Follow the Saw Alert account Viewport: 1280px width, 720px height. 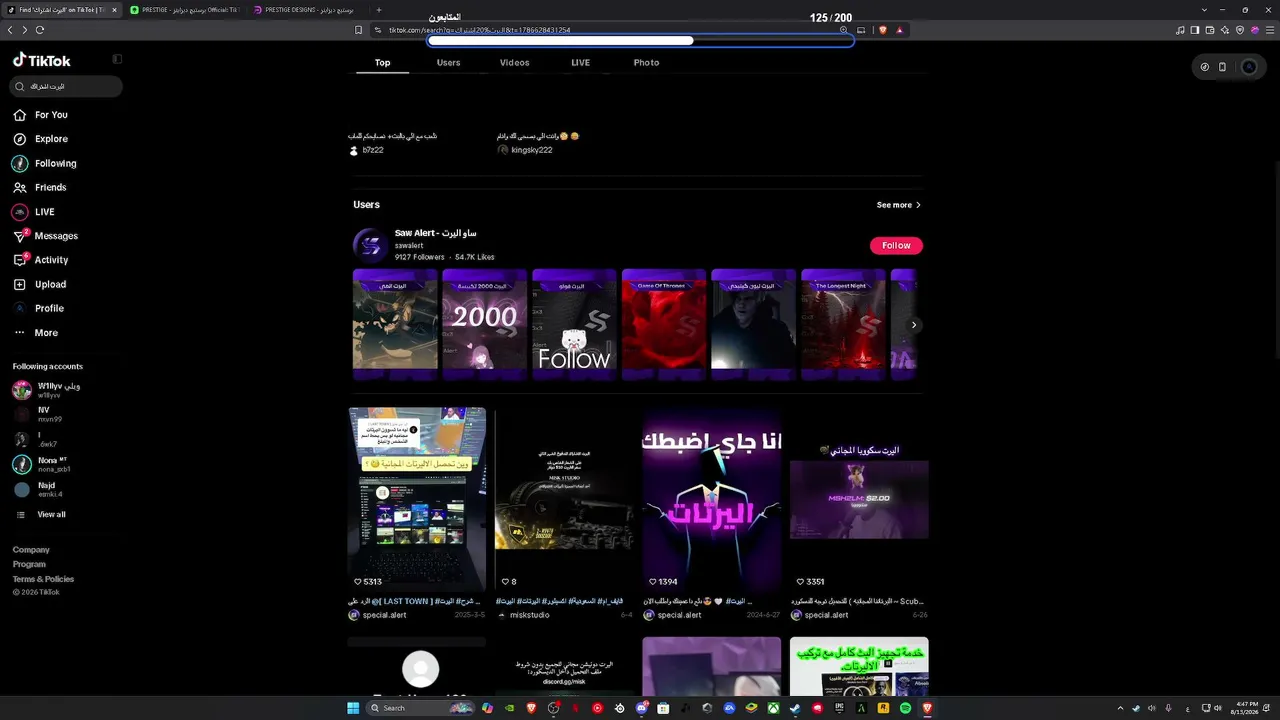[896, 245]
